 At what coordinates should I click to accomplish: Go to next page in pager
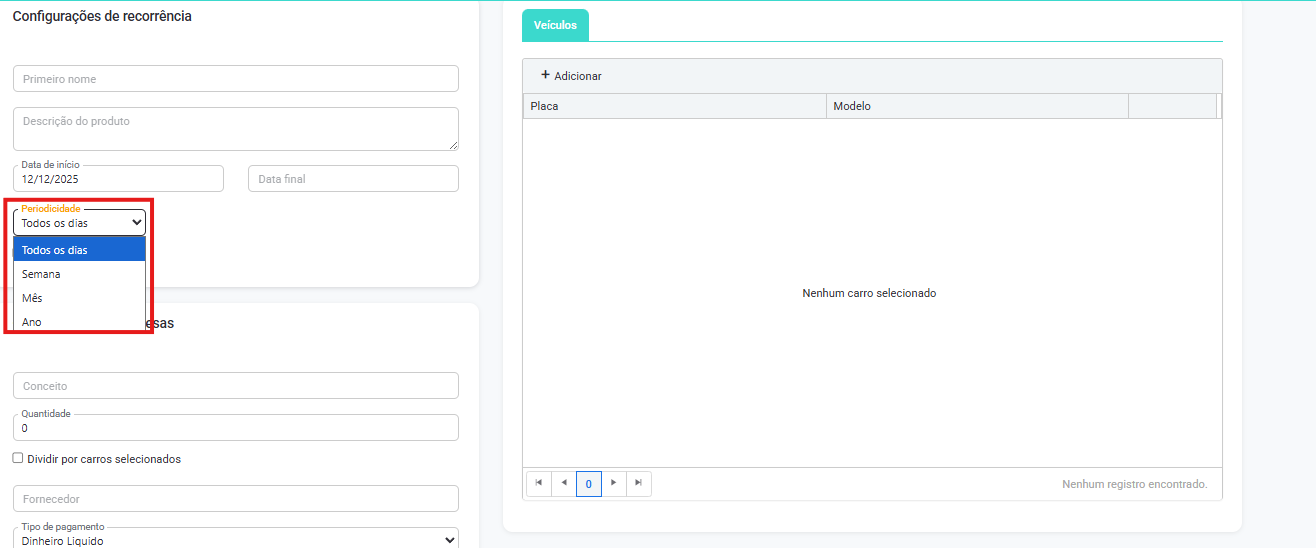(x=613, y=484)
